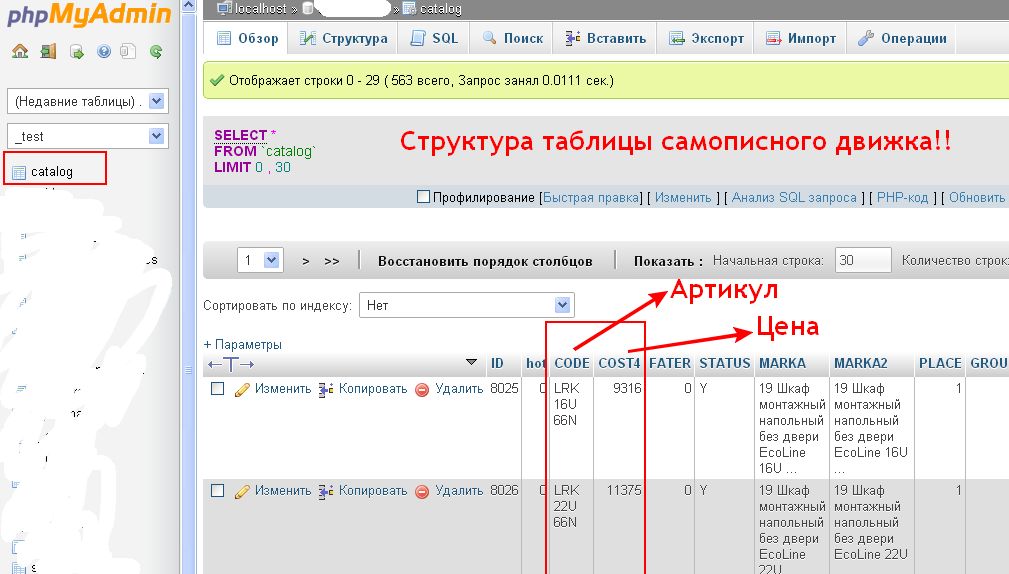This screenshot has width=1009, height=574.
Task: Click the phpMyAdmin logo
Action: (x=89, y=14)
